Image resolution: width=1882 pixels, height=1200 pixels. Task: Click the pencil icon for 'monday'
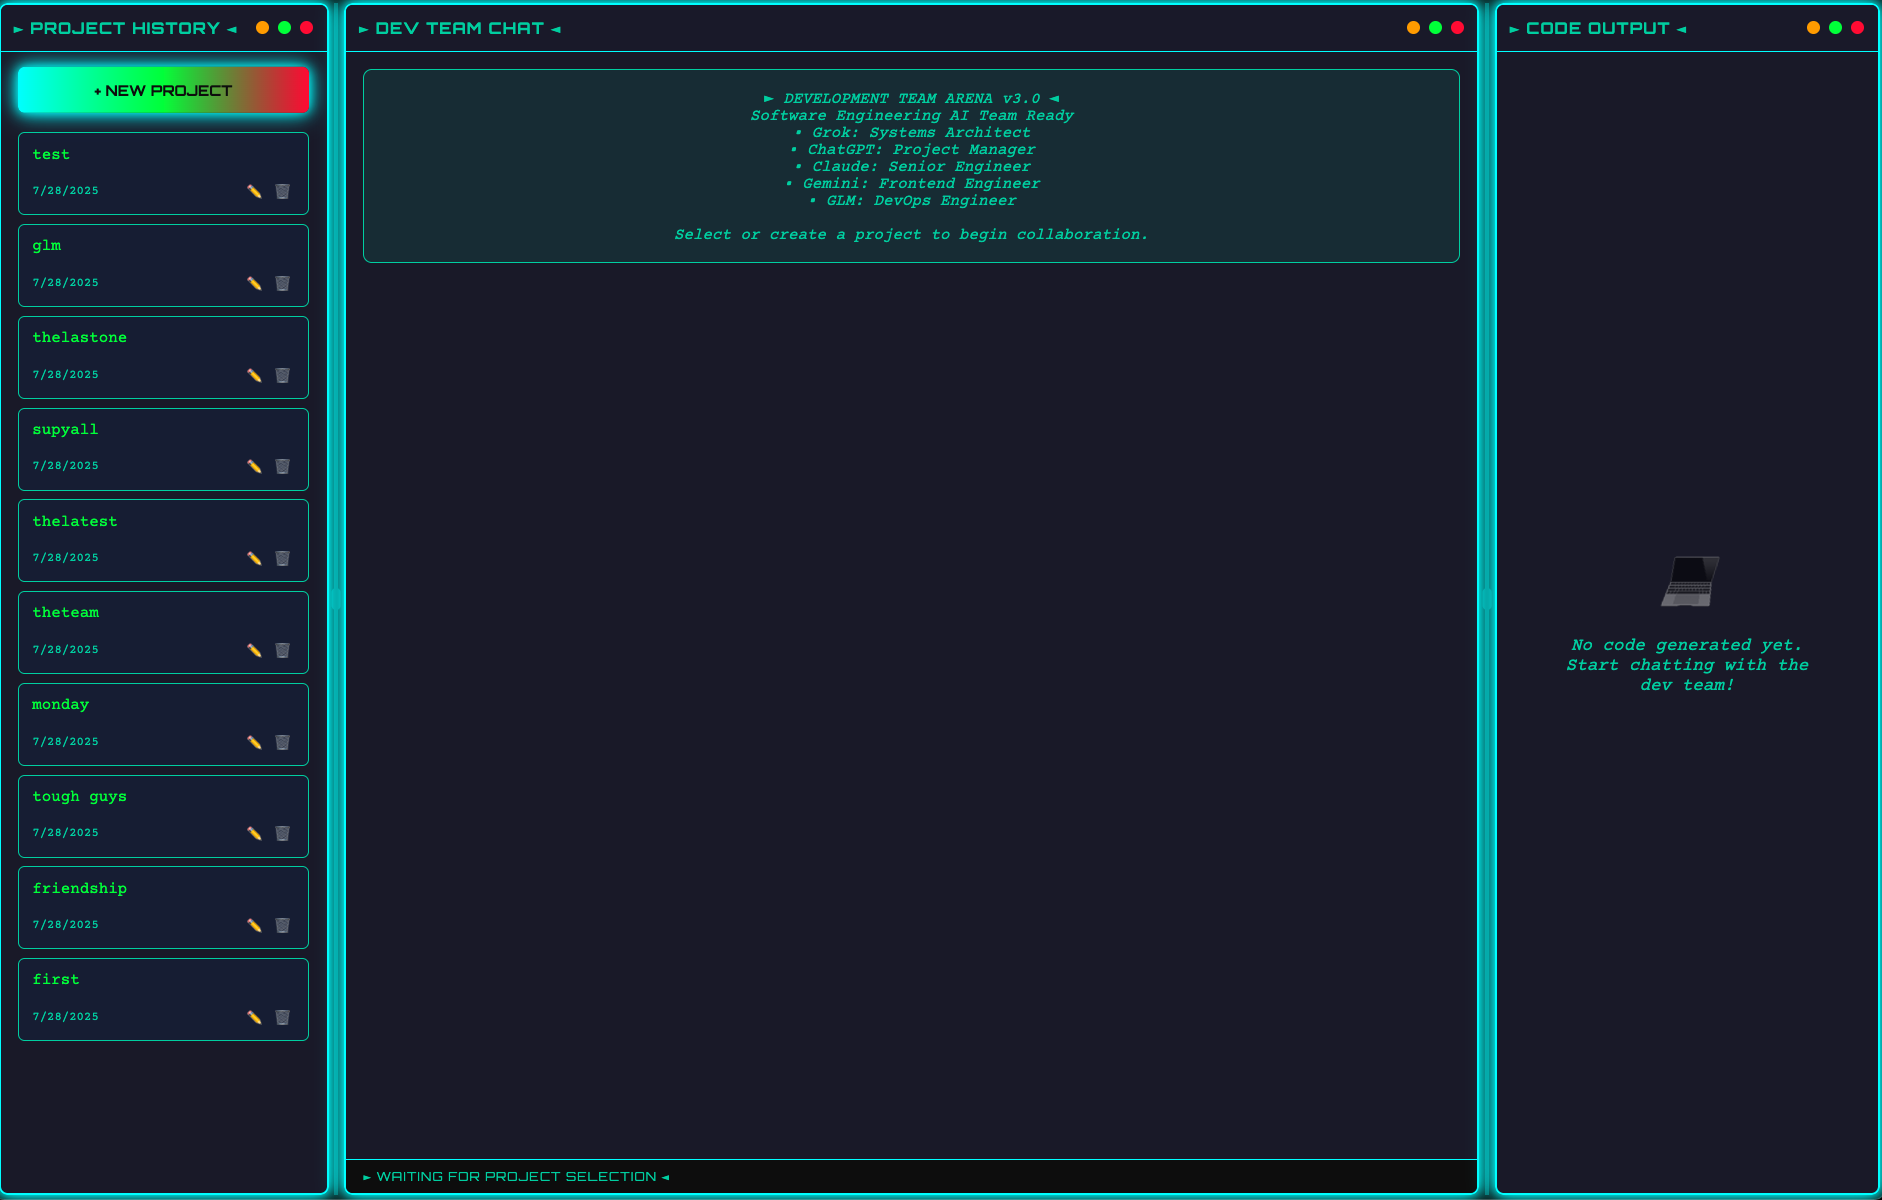(254, 742)
